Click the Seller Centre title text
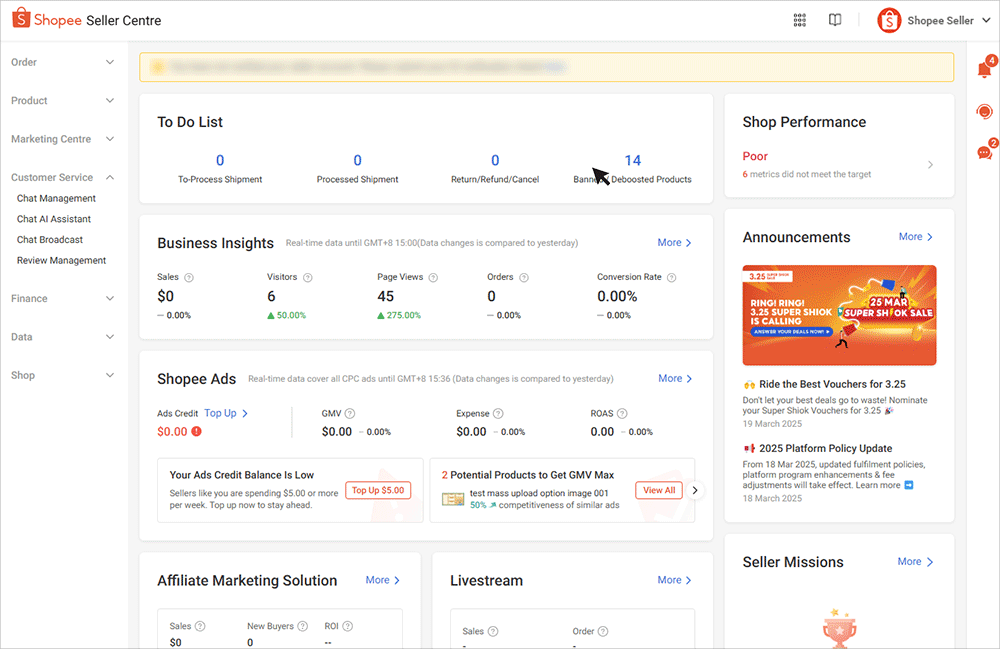The height and width of the screenshot is (649, 1000). point(124,20)
